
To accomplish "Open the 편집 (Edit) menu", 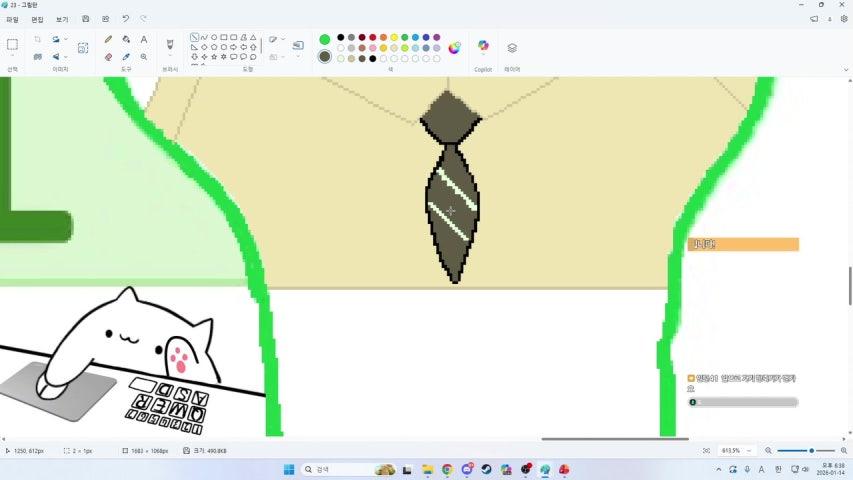I will (x=37, y=20).
